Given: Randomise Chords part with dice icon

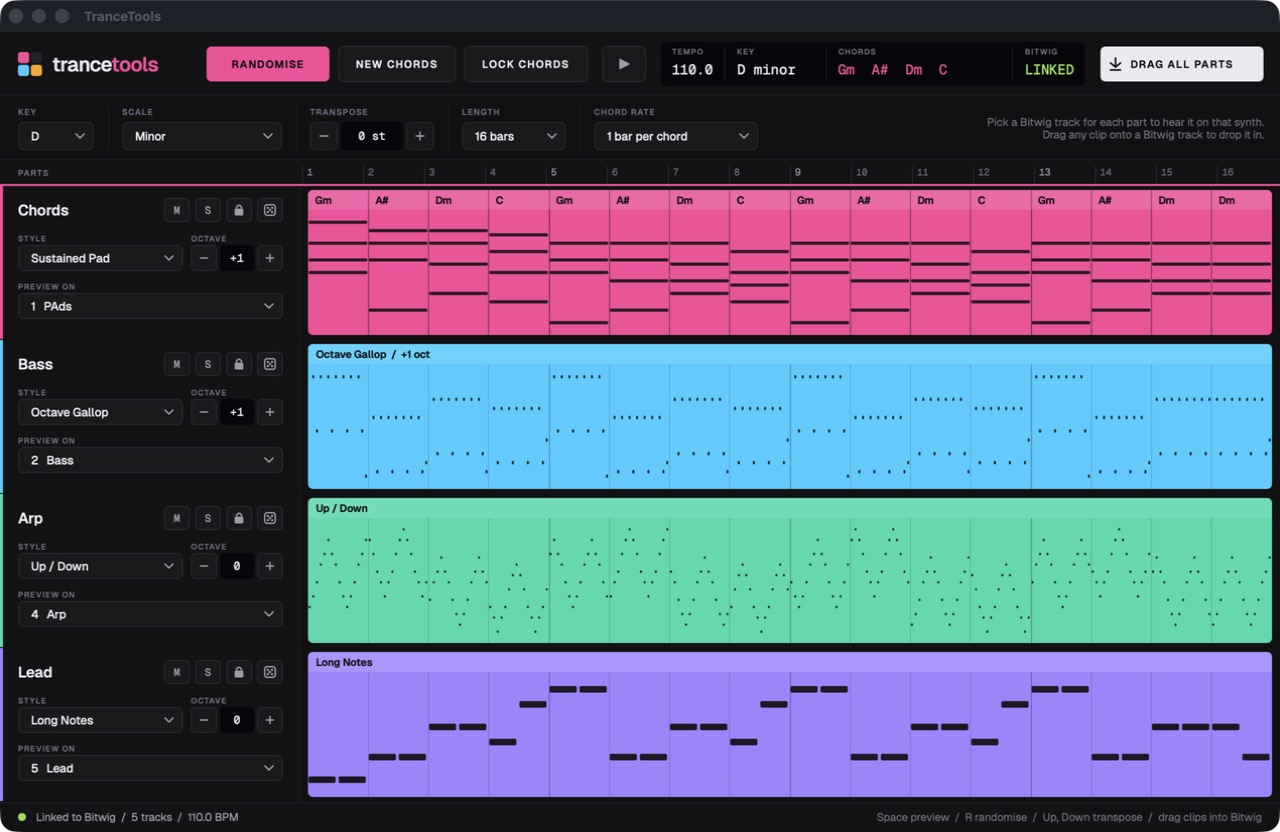Looking at the screenshot, I should tap(270, 210).
